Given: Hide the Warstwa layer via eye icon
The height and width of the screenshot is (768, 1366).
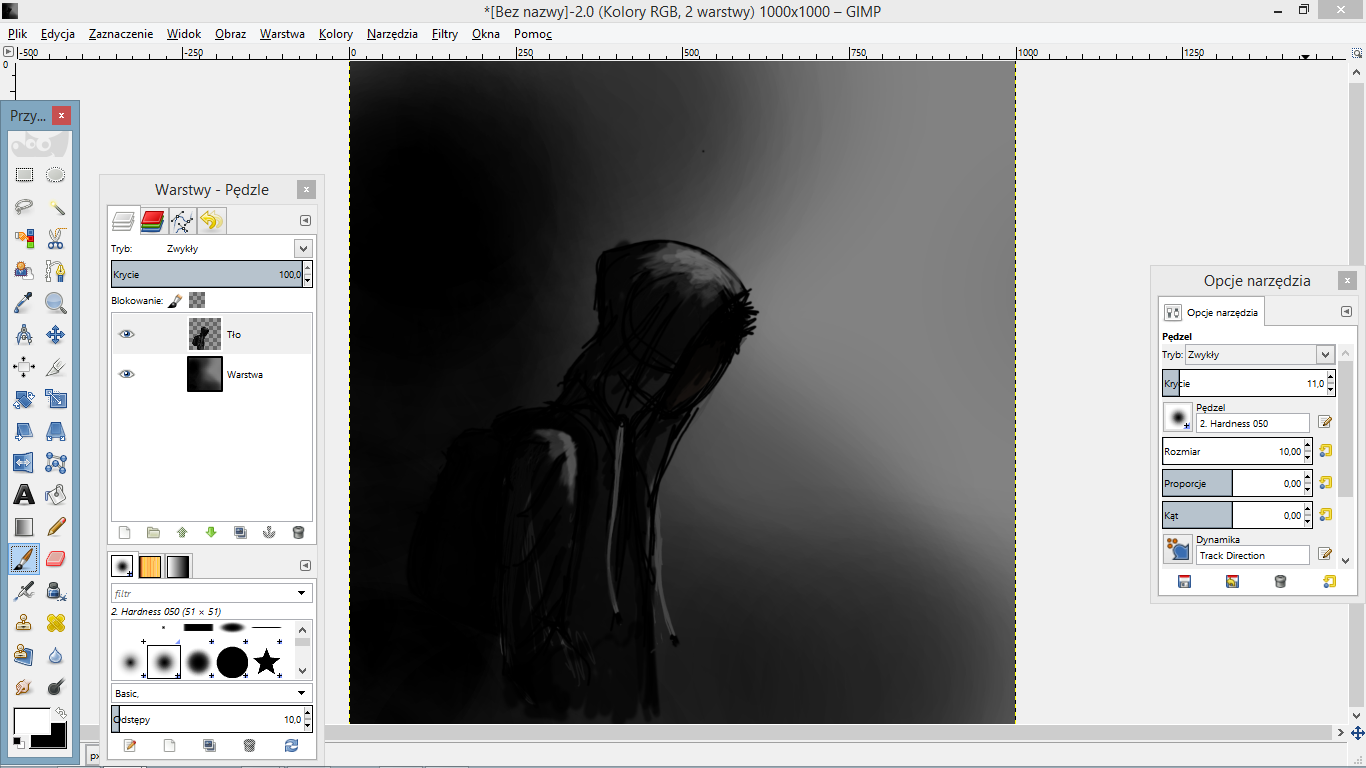Looking at the screenshot, I should coord(126,374).
